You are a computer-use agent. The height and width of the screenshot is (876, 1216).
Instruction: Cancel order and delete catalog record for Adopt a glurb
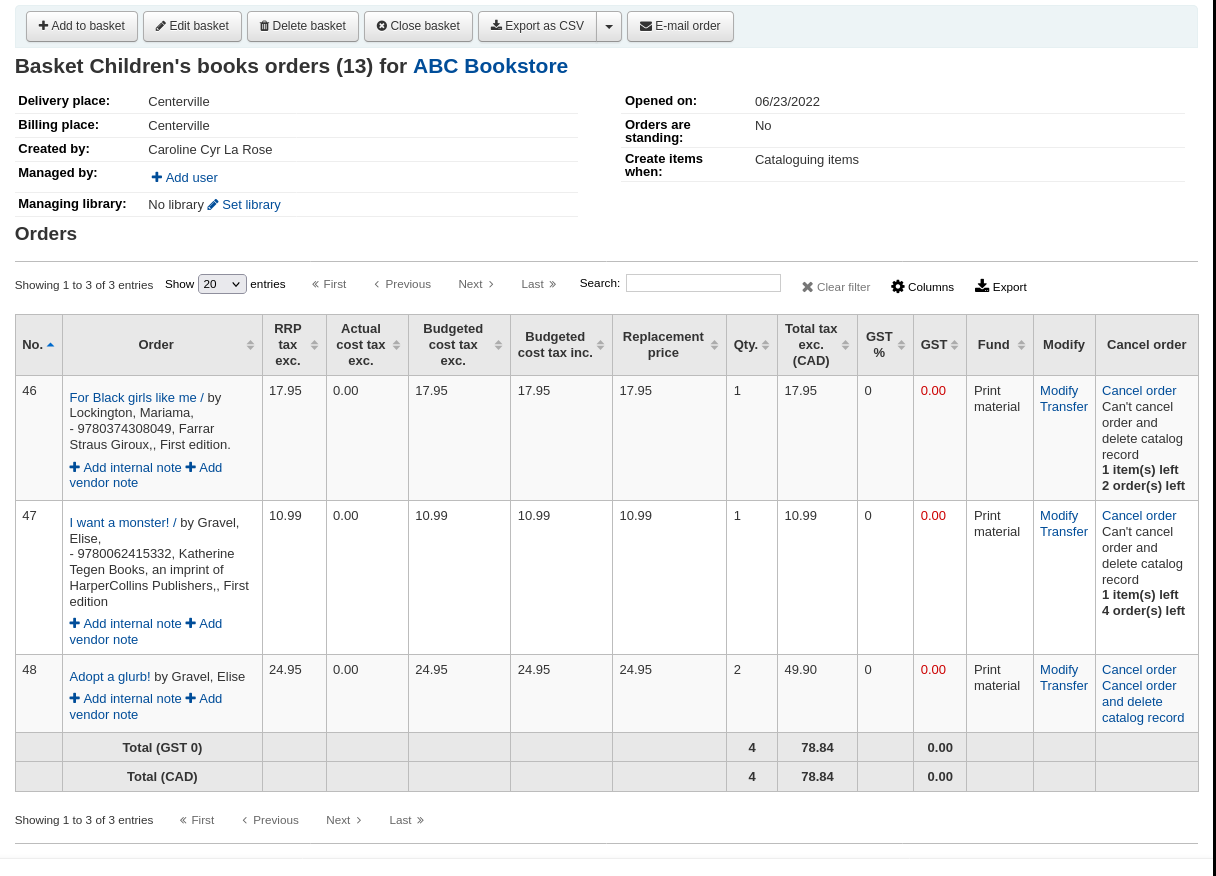pyautogui.click(x=1142, y=701)
